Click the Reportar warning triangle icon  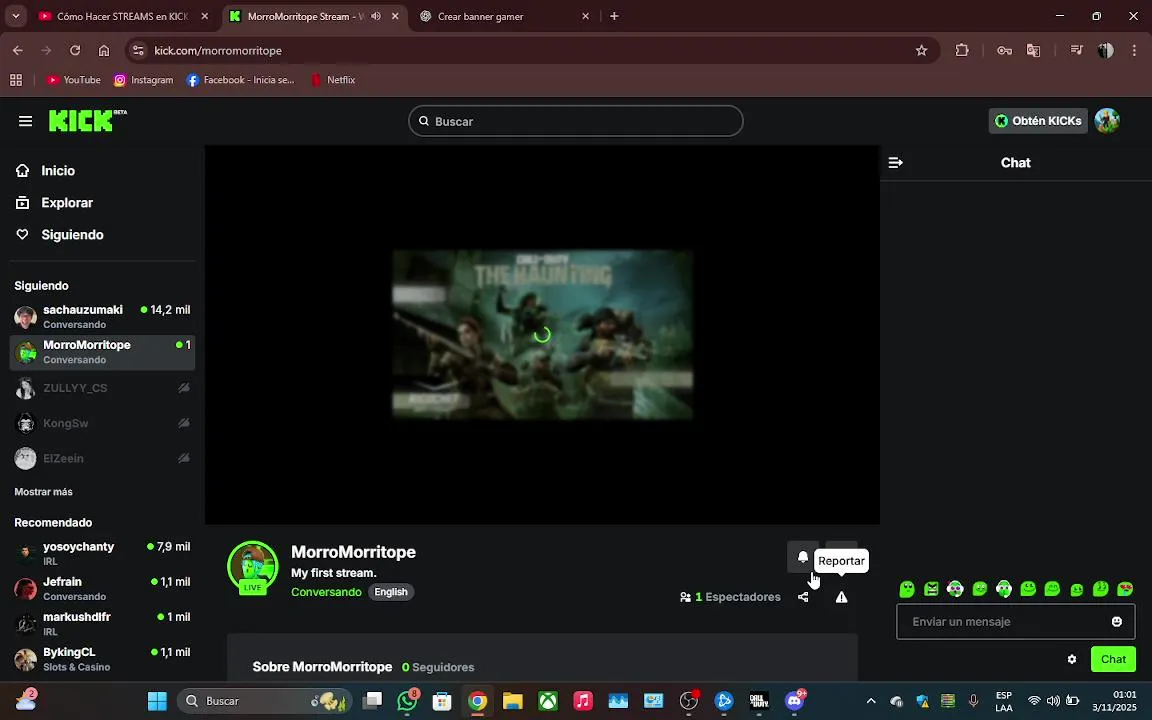tap(841, 597)
